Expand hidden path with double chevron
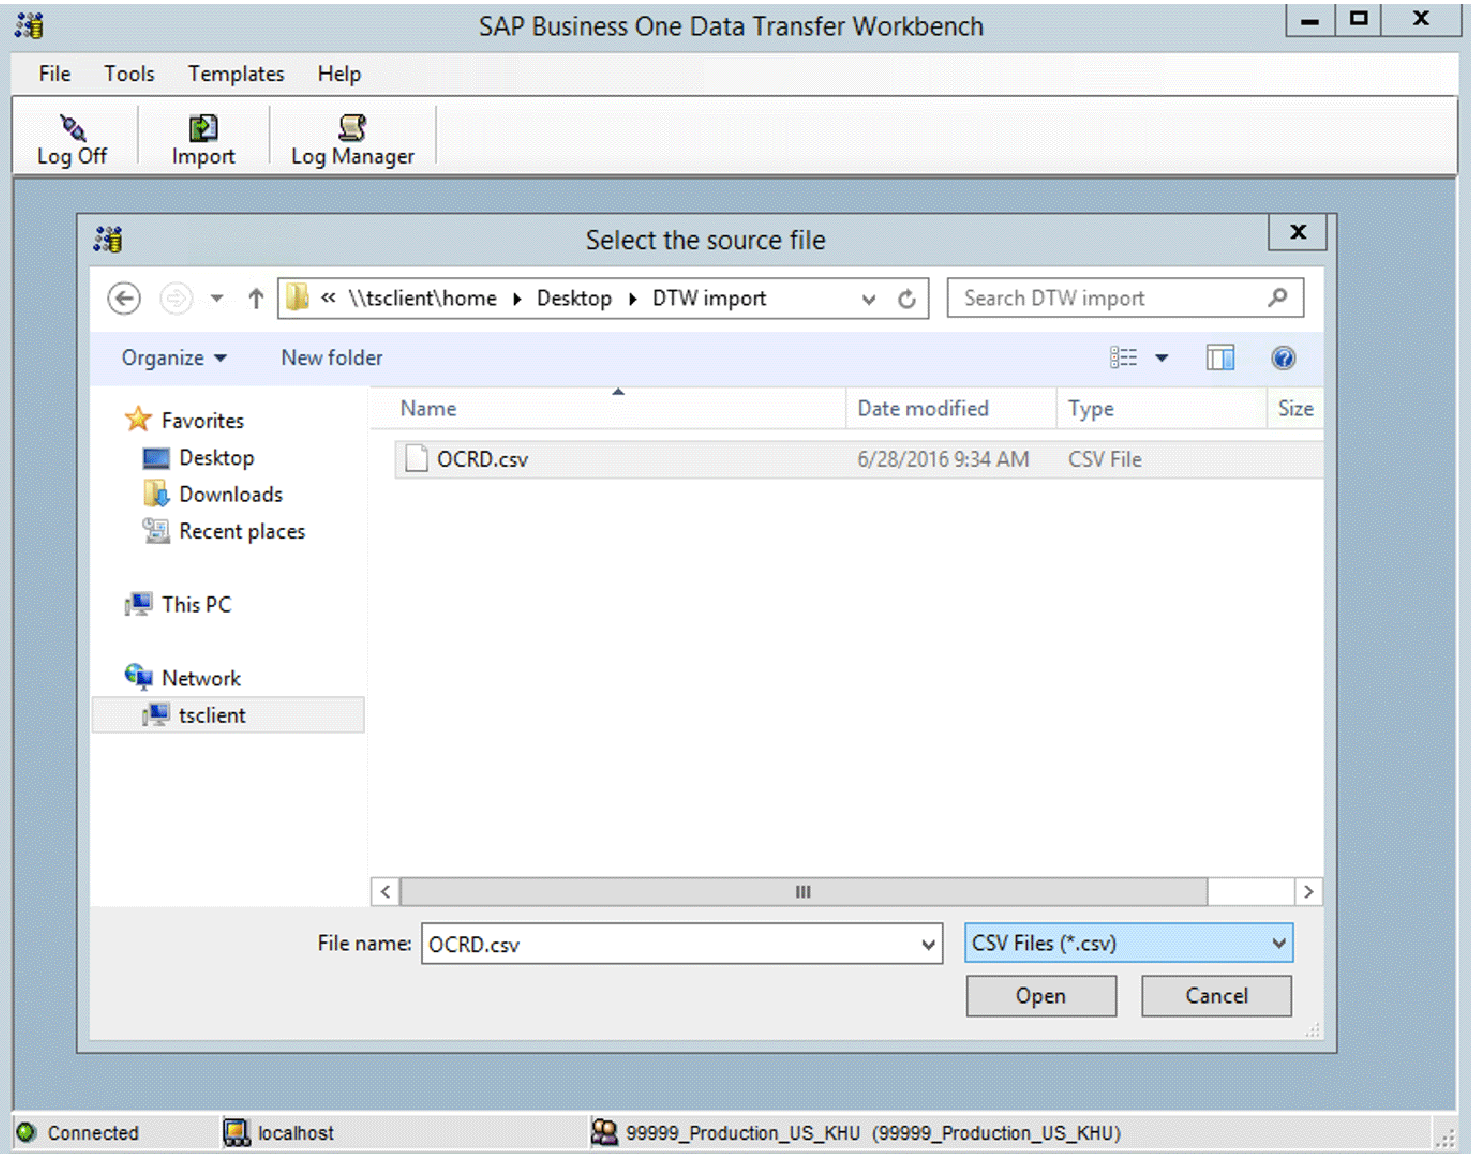The width and height of the screenshot is (1473, 1154). pyautogui.click(x=328, y=297)
